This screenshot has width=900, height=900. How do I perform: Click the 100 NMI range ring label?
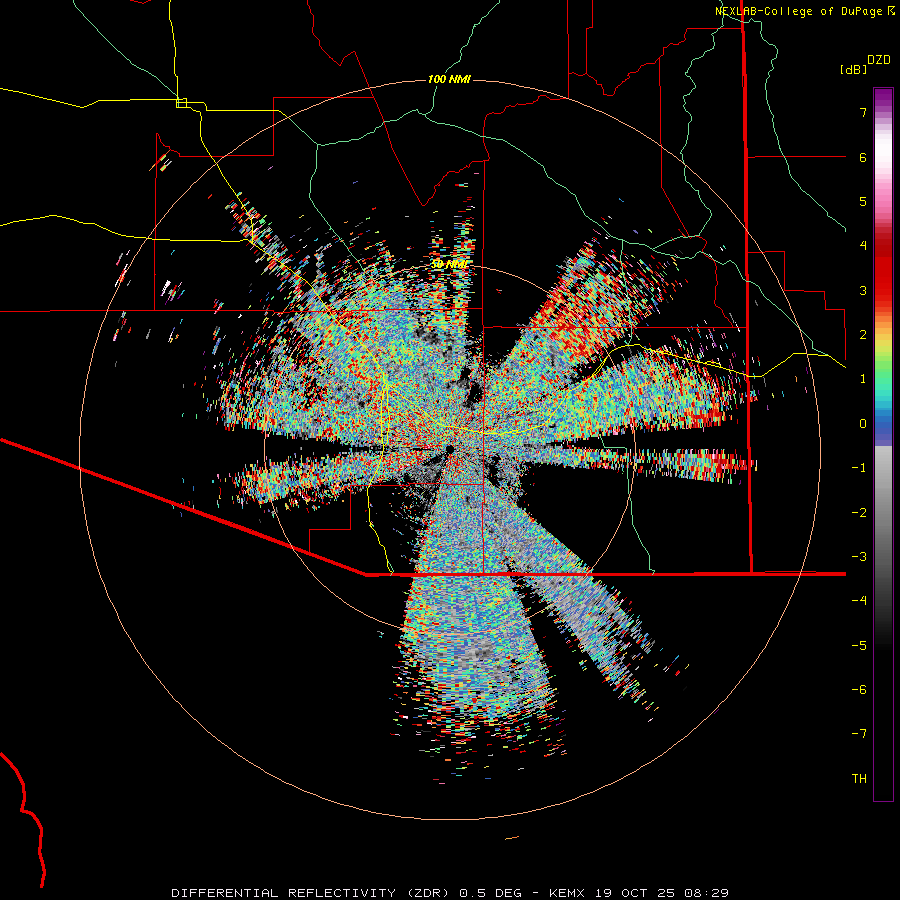(449, 79)
